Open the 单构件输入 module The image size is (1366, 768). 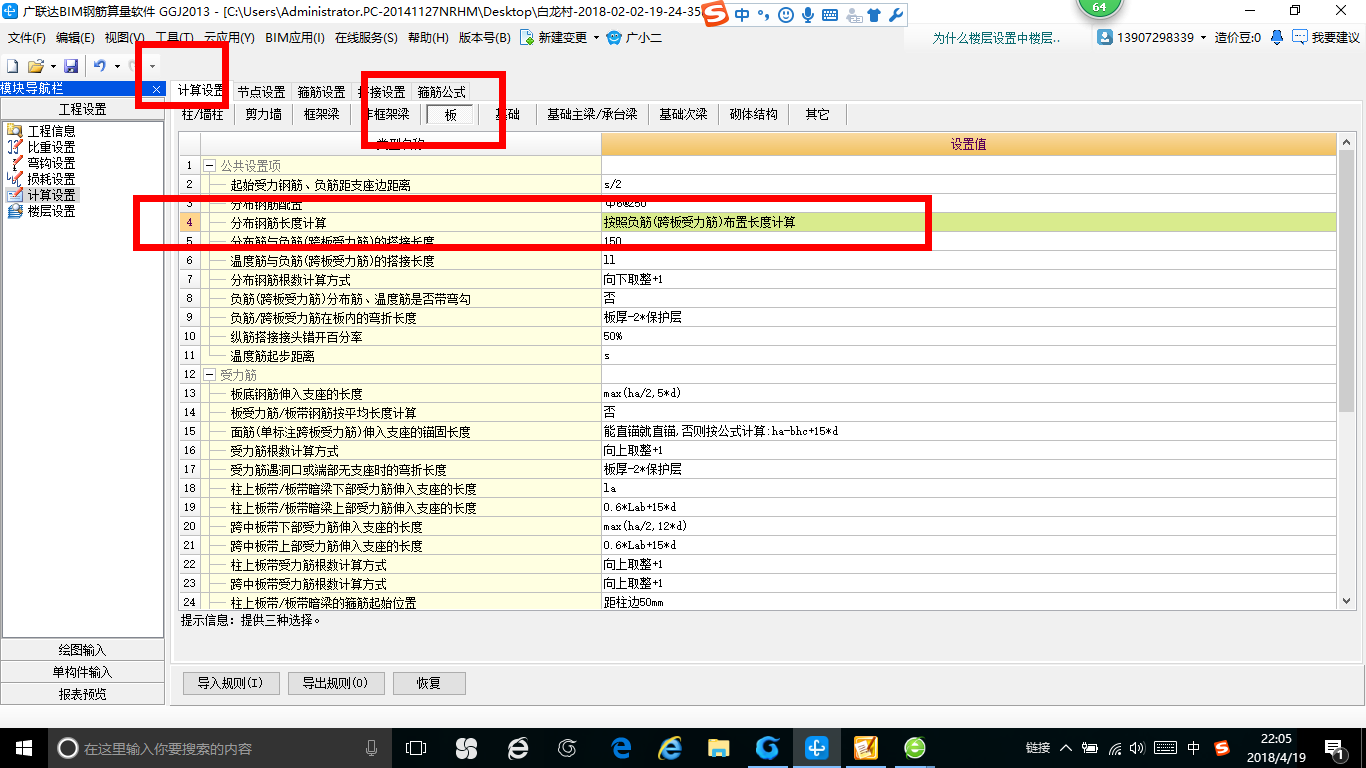pyautogui.click(x=82, y=672)
